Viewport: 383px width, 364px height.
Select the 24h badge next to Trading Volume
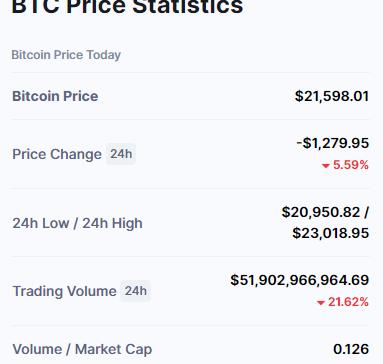pyautogui.click(x=135, y=291)
